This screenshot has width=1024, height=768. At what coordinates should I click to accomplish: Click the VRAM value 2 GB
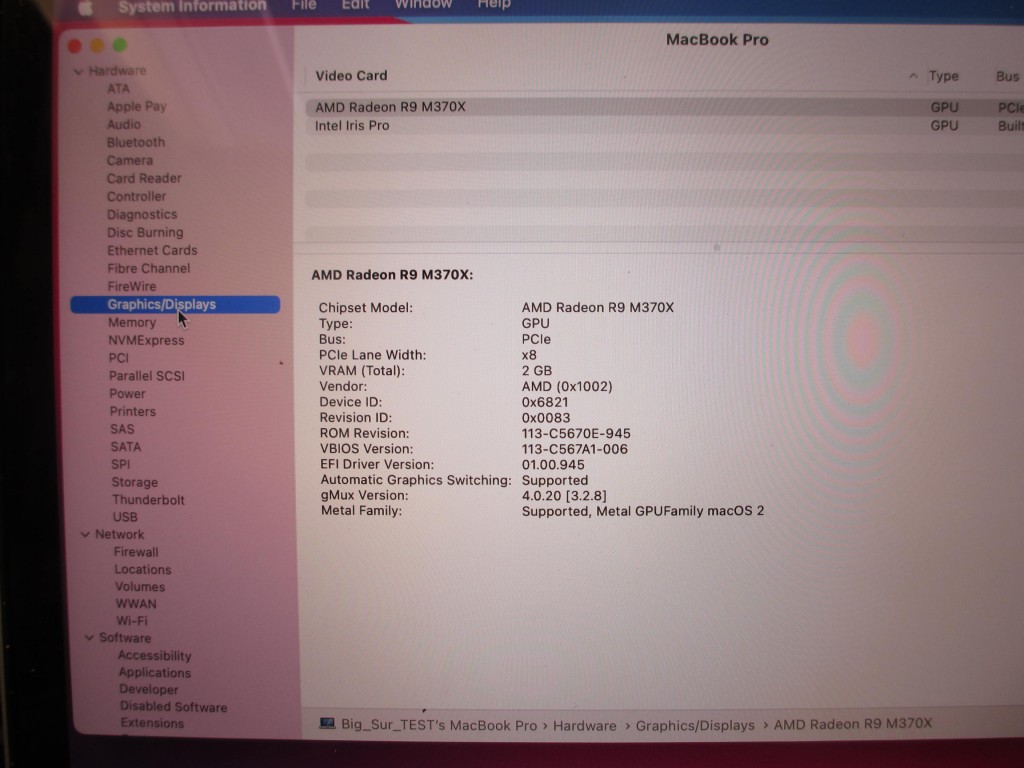tap(537, 371)
